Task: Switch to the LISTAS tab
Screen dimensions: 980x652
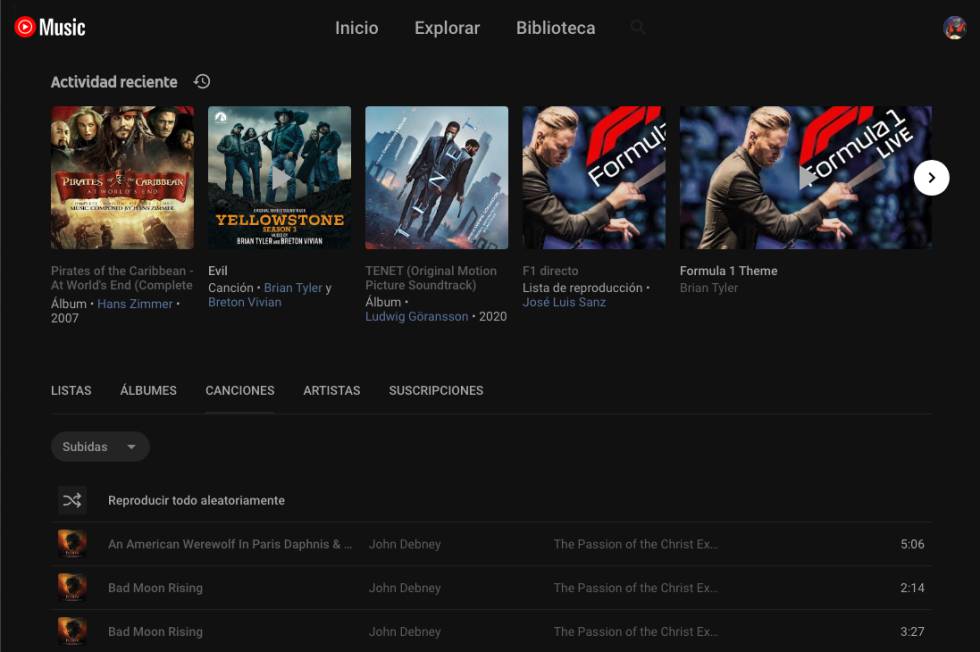Action: [71, 390]
